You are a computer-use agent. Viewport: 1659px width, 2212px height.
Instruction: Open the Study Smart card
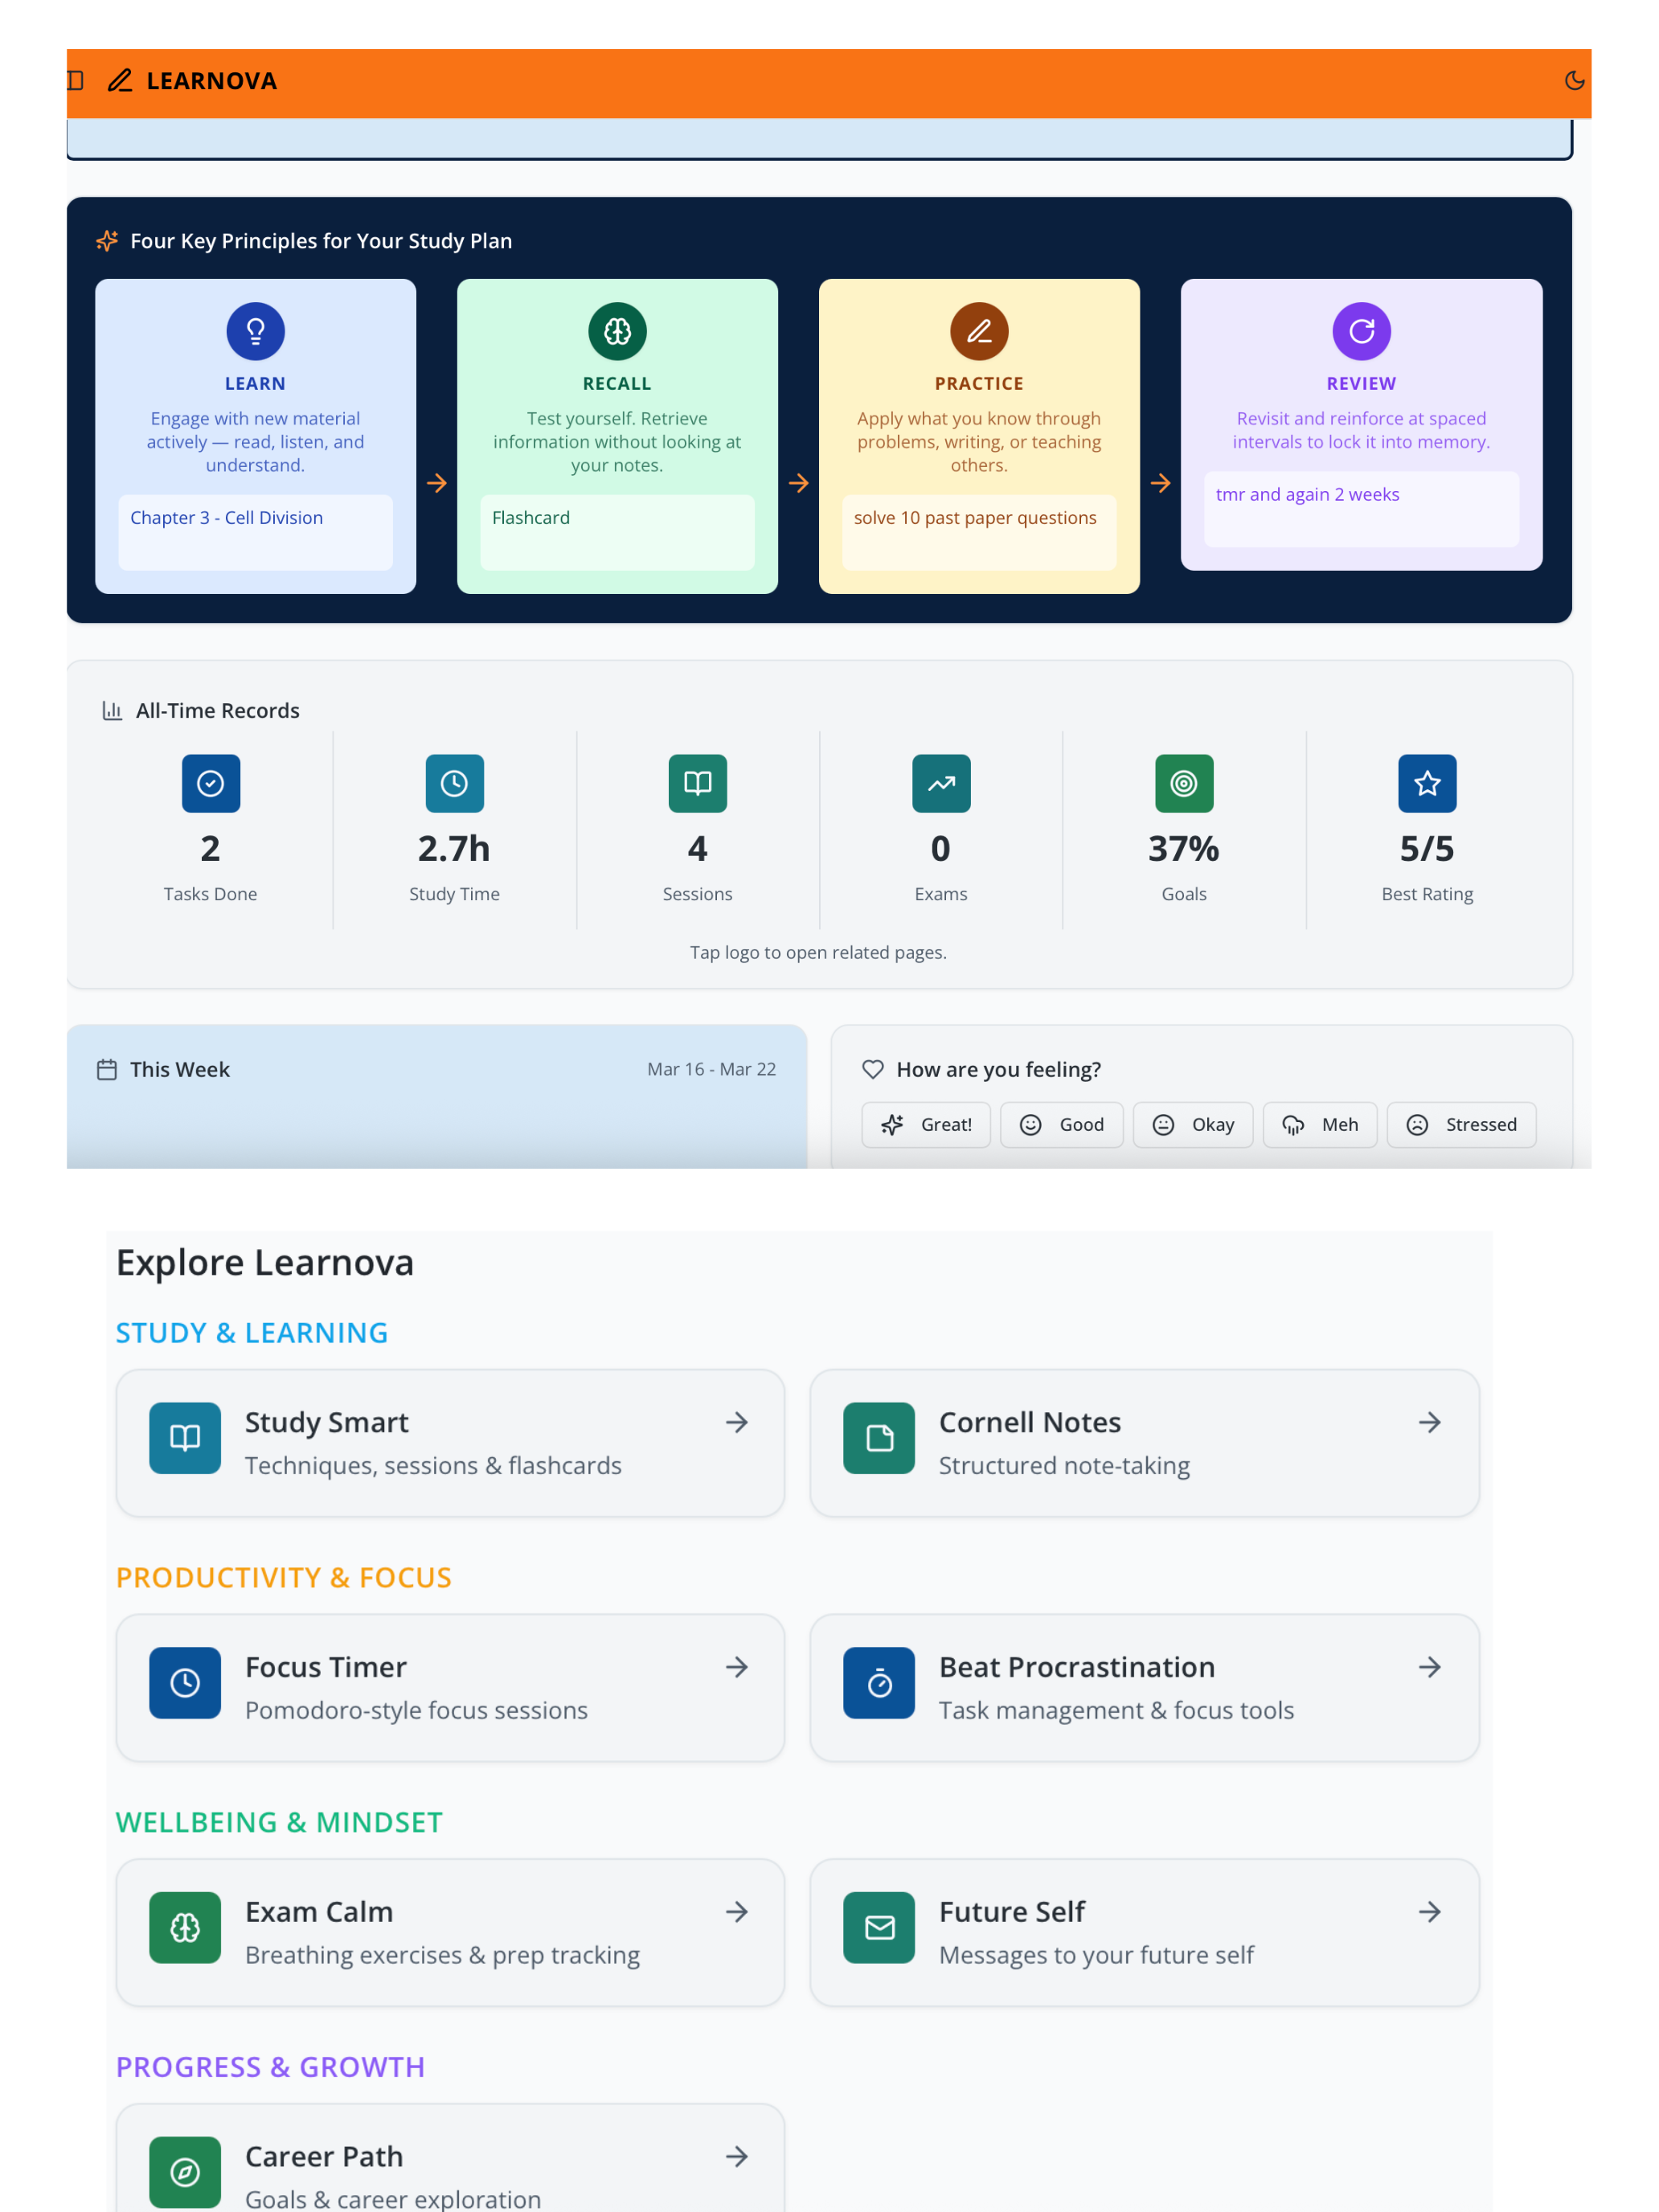[x=450, y=1442]
